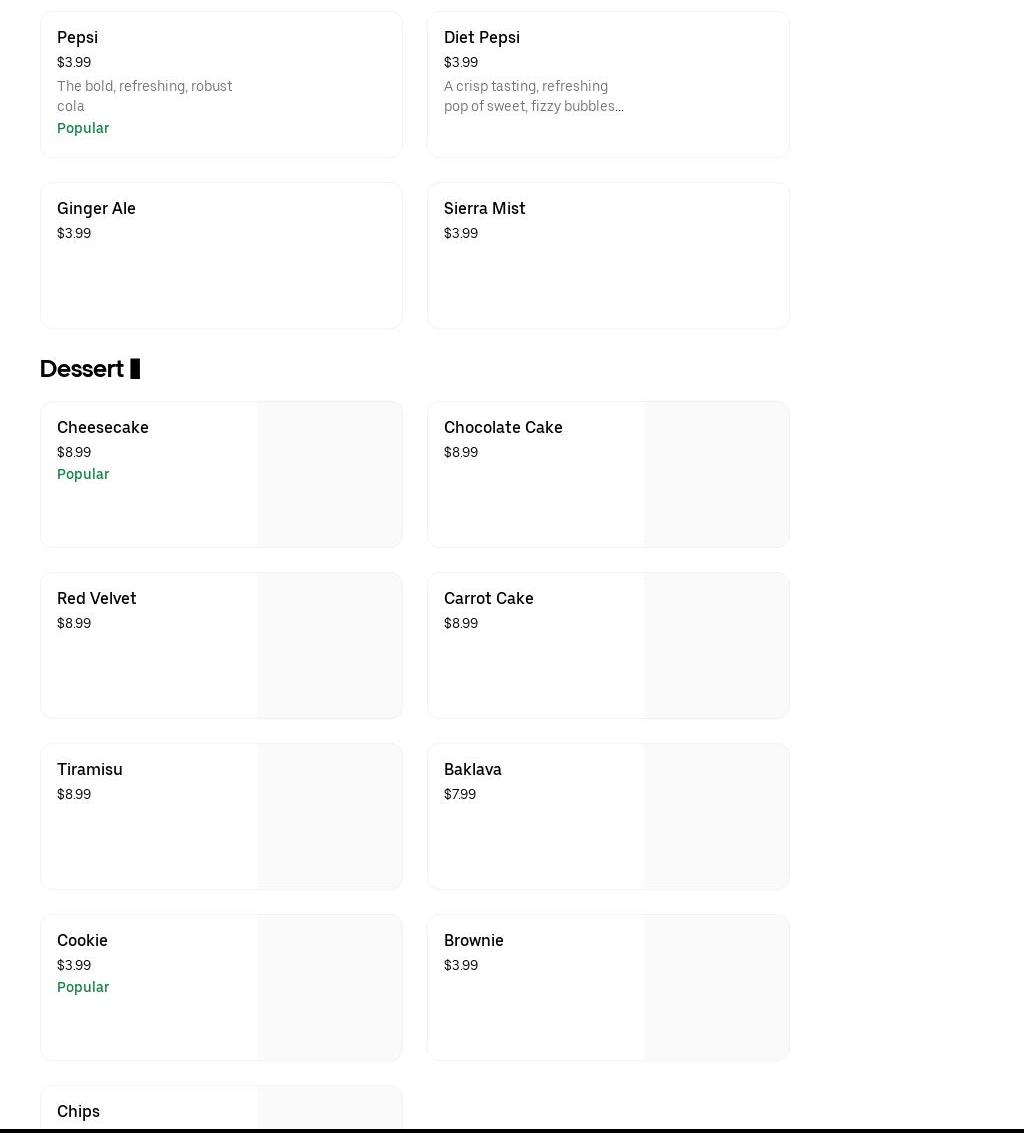
Task: Open the Red Velvet dessert title
Action: click(x=97, y=599)
